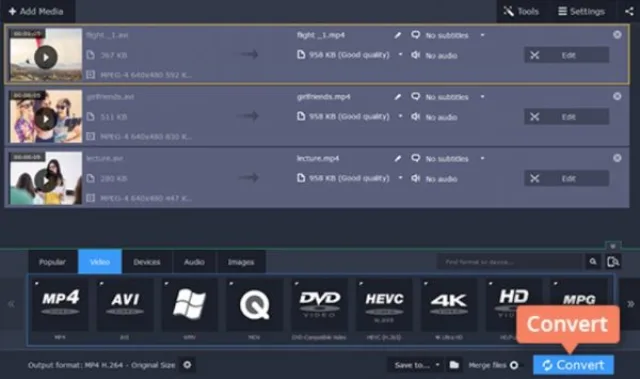Click the audio icon for lecture.mp4

[416, 178]
